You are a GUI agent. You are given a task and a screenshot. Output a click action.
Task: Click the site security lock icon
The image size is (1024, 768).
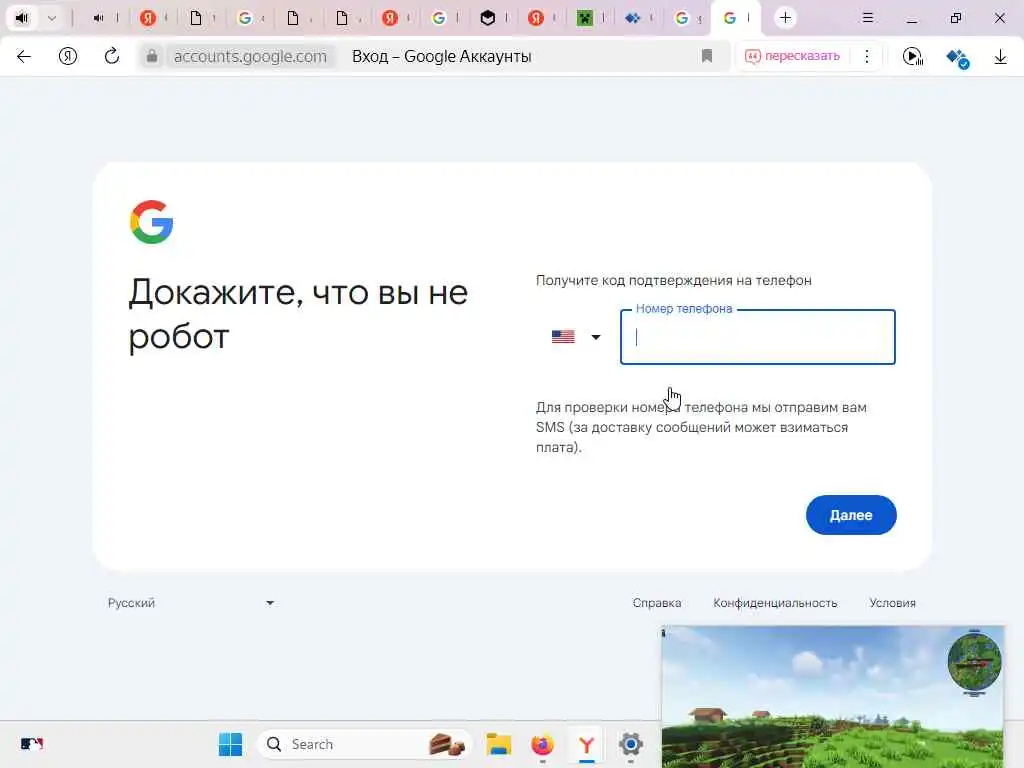[x=152, y=56]
